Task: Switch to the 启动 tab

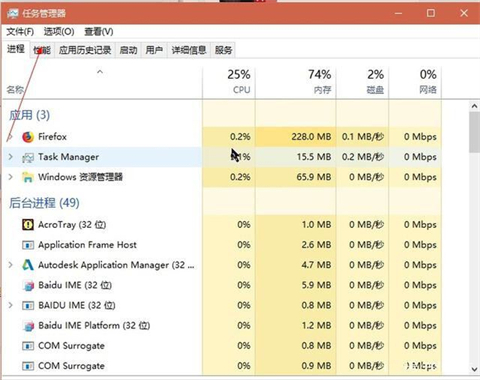Action: click(x=128, y=50)
